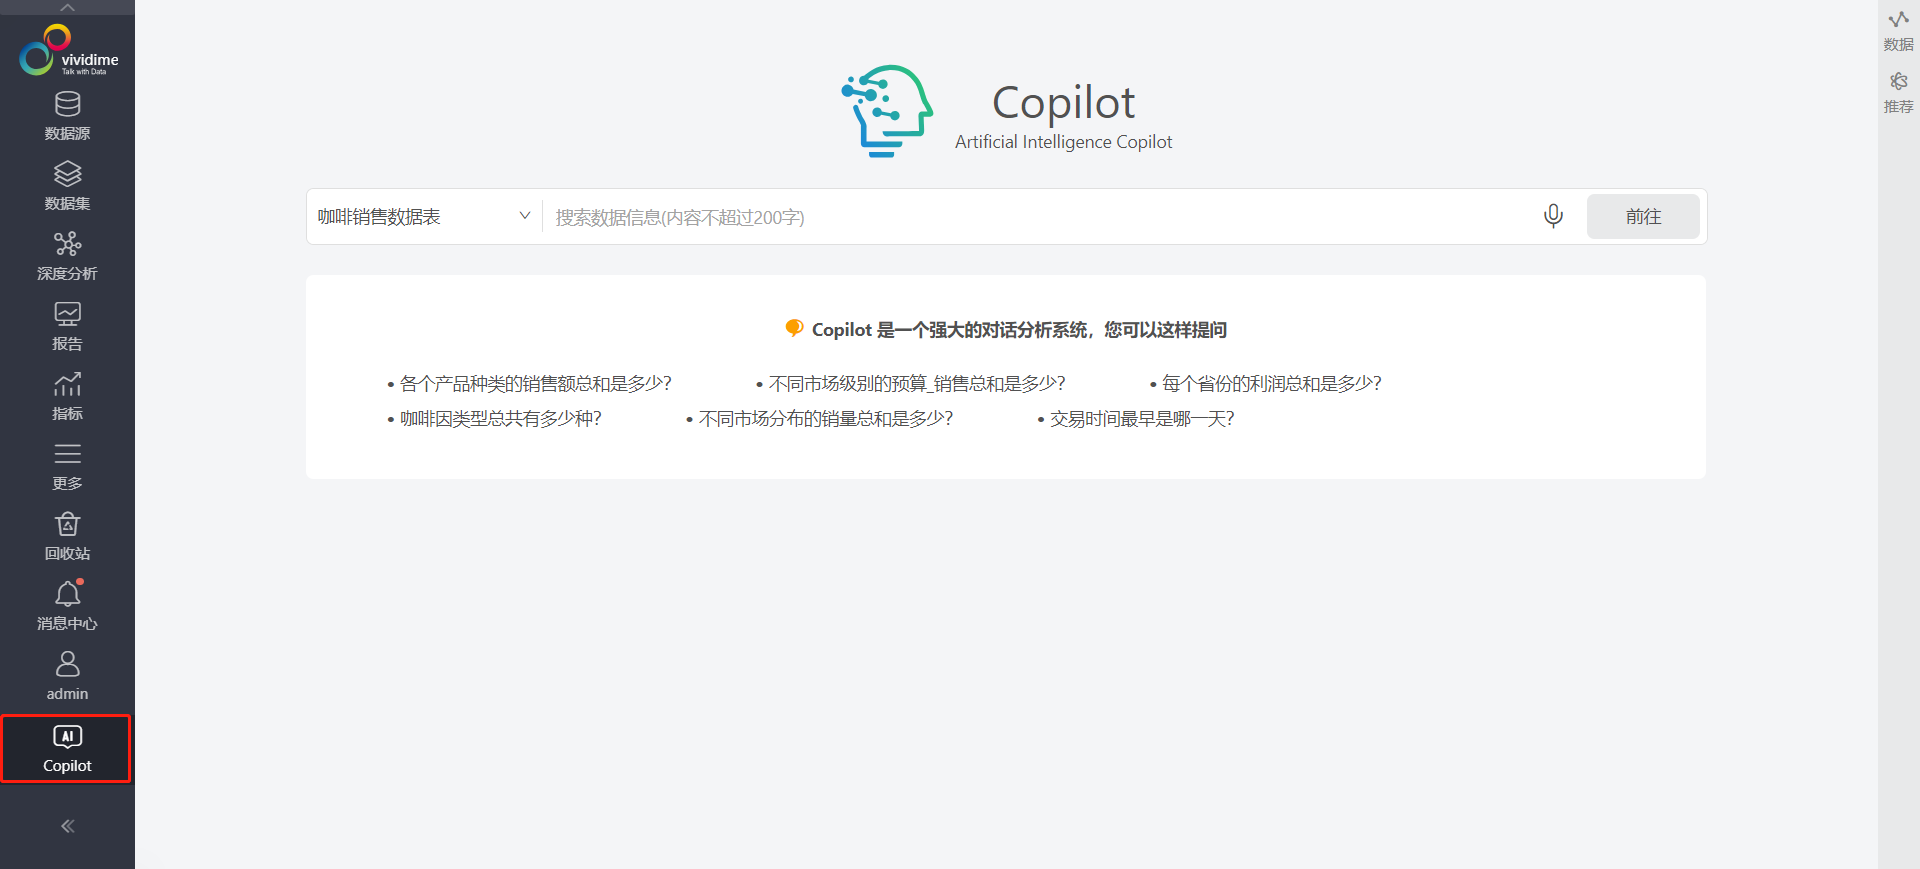This screenshot has width=1920, height=869.
Task: Click the 前往 button
Action: pos(1643,217)
